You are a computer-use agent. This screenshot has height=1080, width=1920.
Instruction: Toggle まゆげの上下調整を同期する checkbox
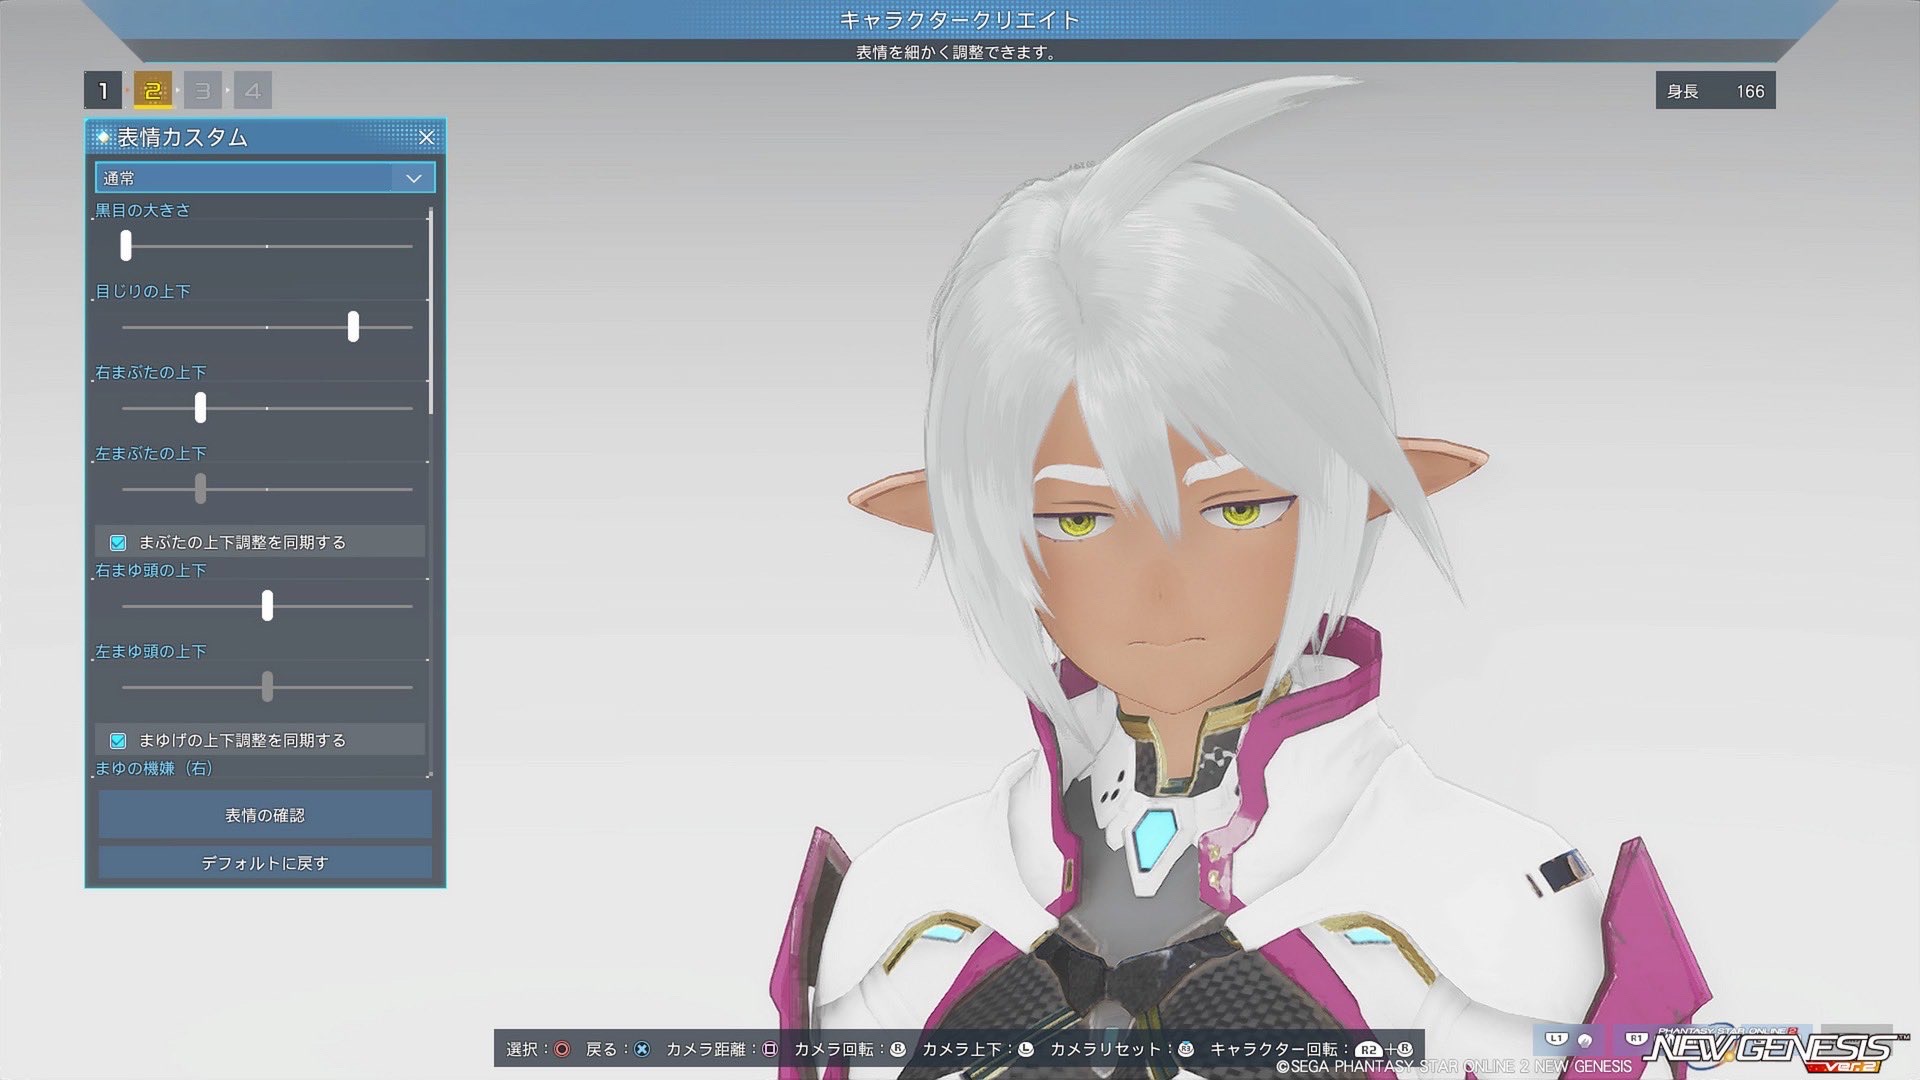coord(118,740)
